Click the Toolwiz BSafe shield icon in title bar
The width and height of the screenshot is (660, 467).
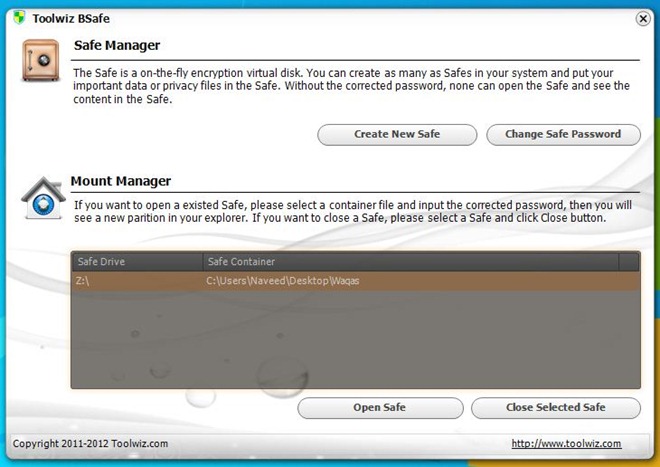point(19,18)
